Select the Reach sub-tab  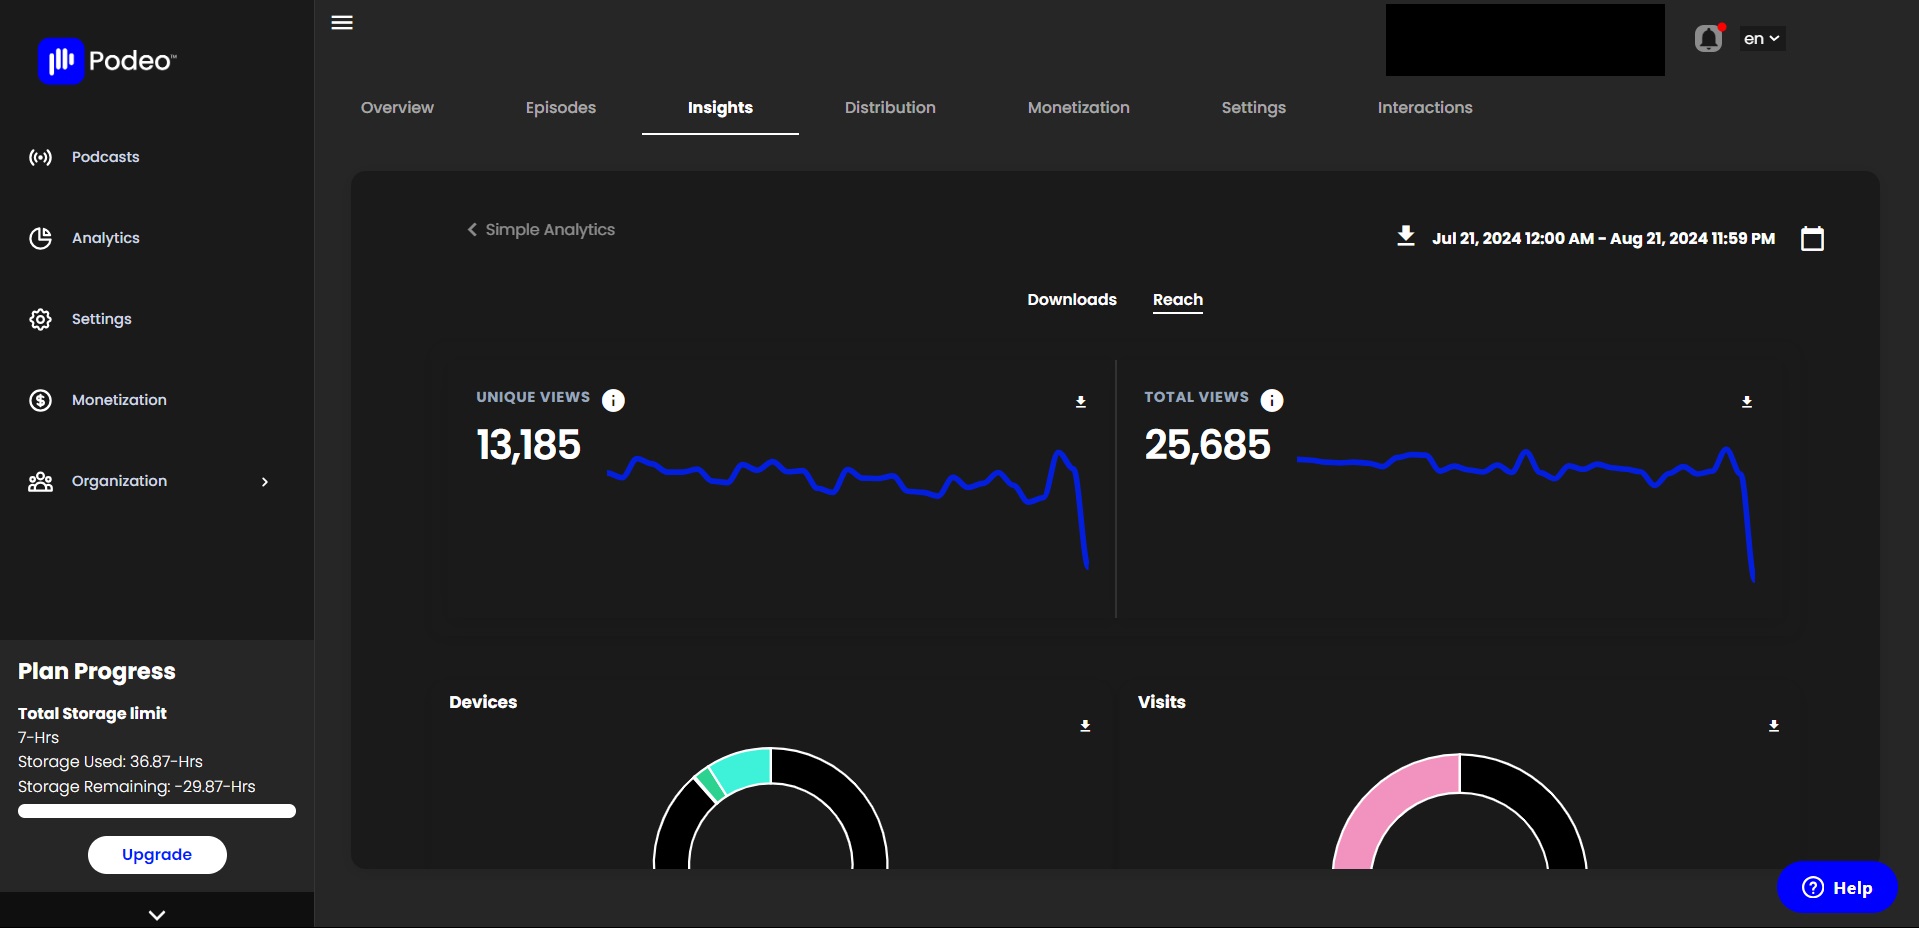[1178, 300]
